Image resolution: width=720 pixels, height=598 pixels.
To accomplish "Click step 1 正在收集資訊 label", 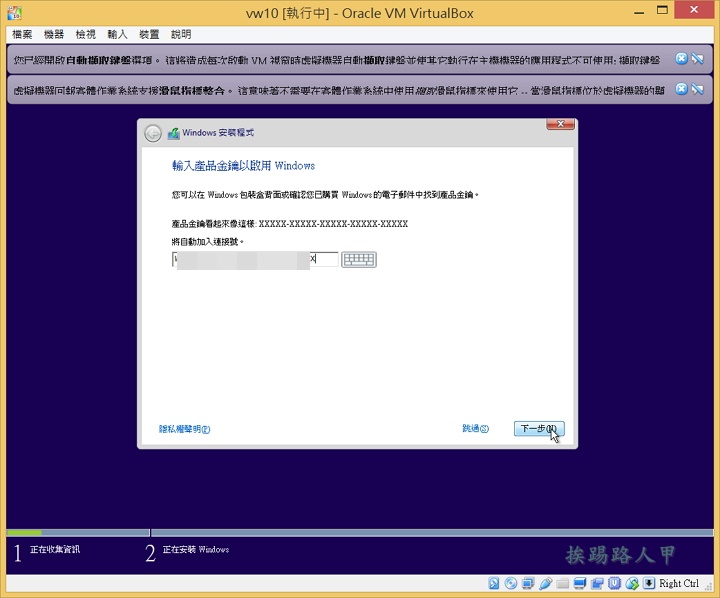I will 55,549.
